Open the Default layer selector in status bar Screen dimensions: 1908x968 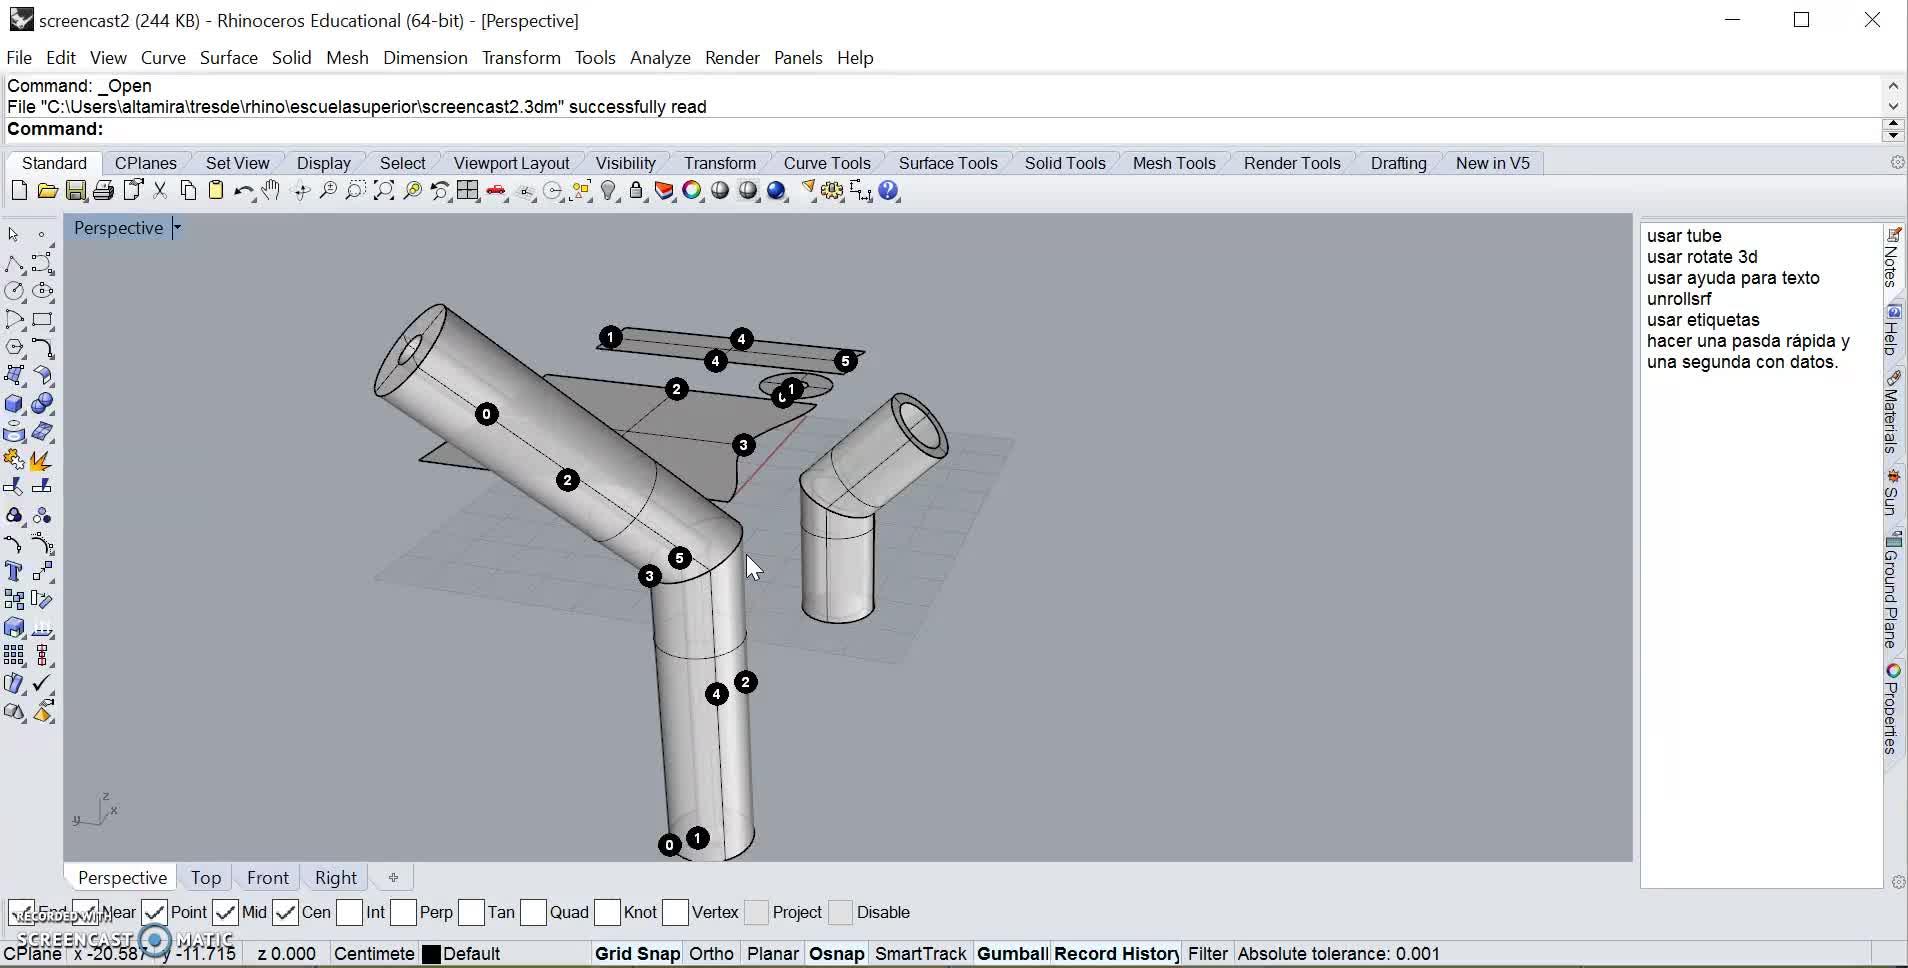point(471,954)
